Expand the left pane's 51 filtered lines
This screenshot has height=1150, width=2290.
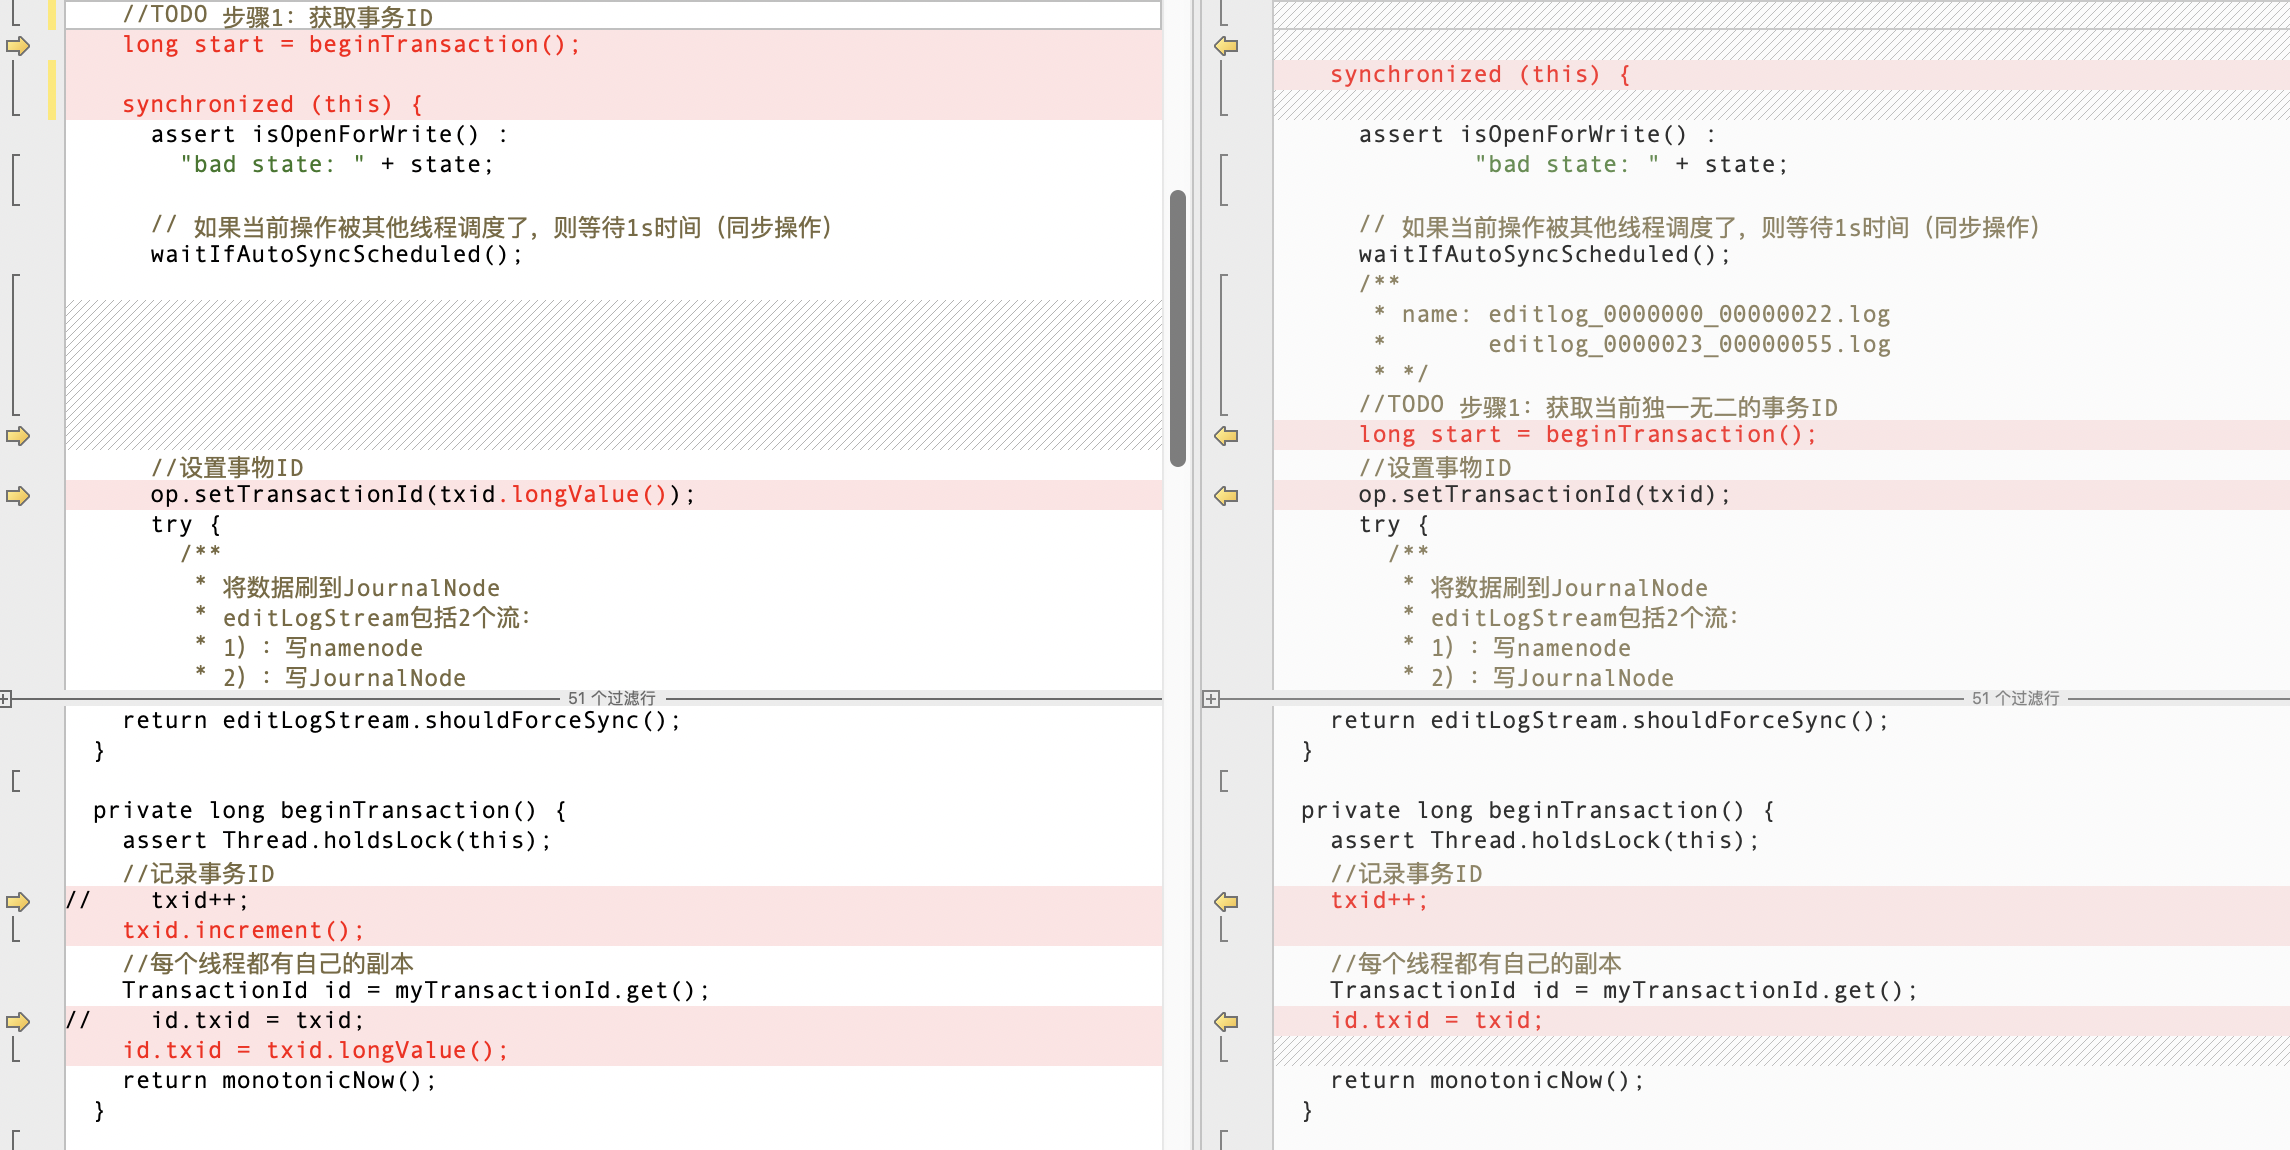click(6, 698)
